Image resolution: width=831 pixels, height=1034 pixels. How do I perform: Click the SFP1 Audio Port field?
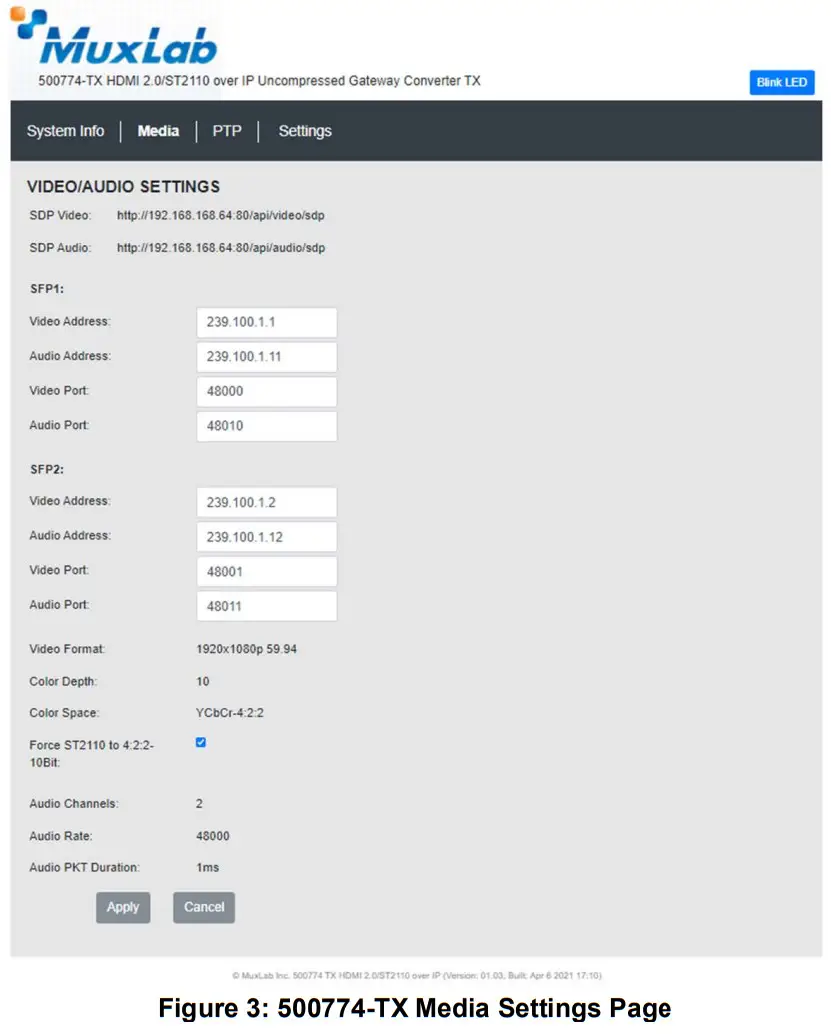[x=266, y=425]
